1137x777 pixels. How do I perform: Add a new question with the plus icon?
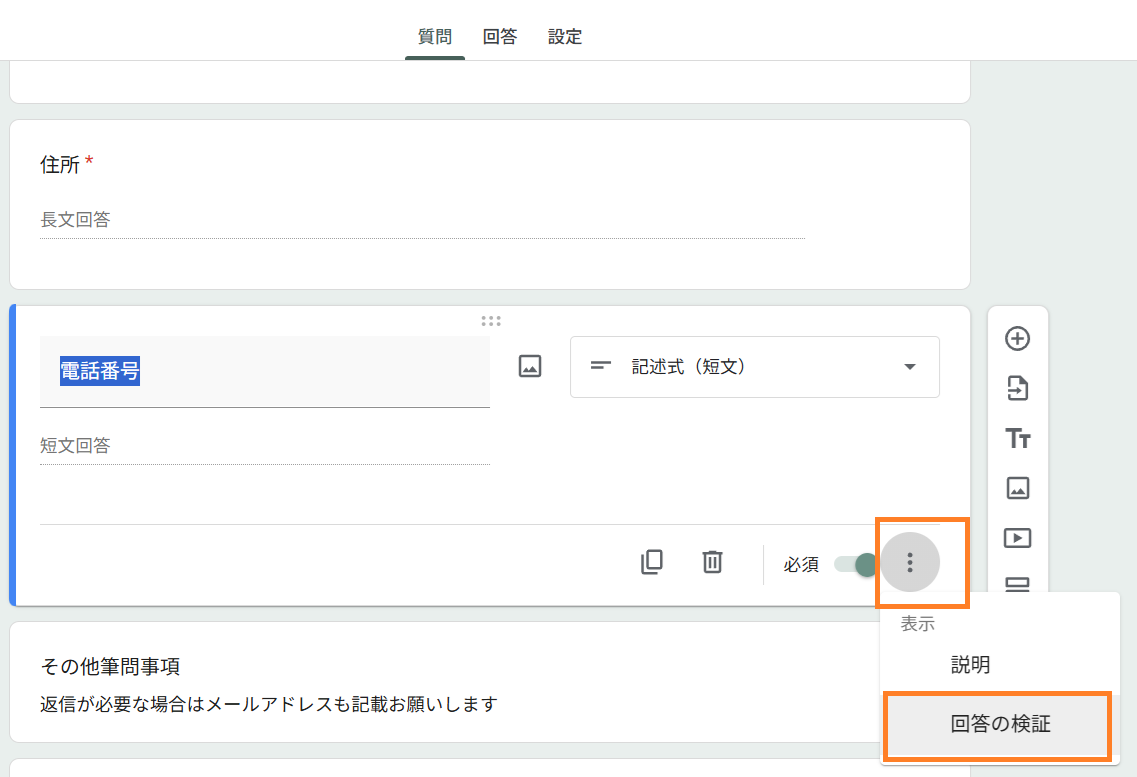(x=1017, y=339)
